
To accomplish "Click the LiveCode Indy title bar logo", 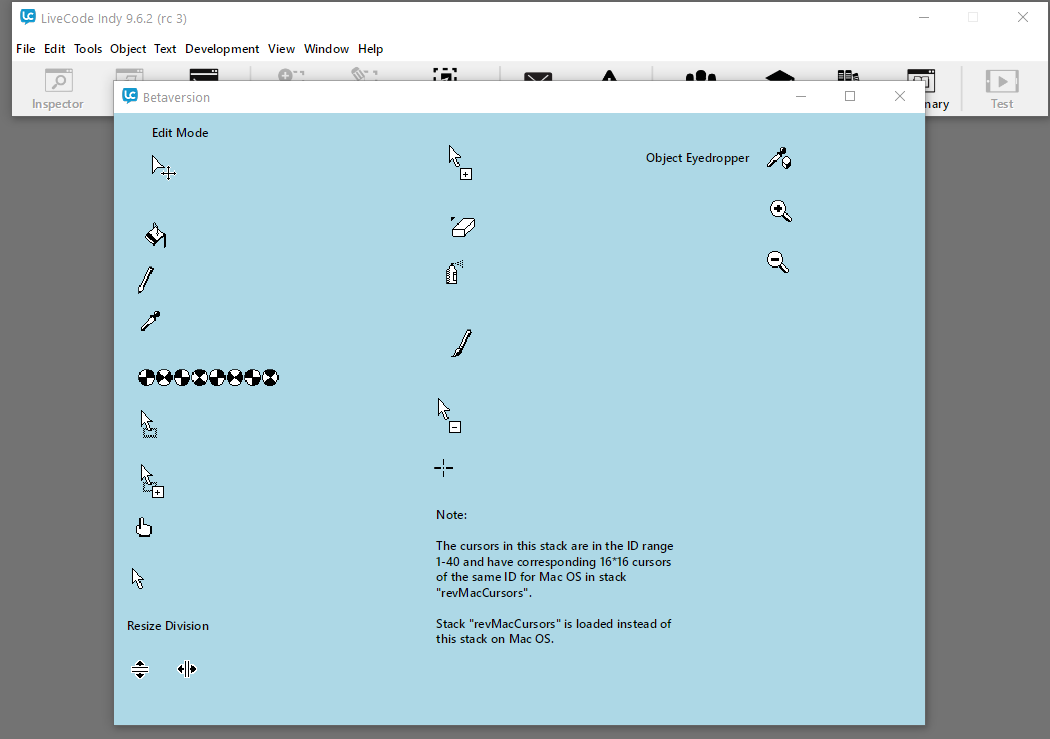I will tap(27, 17).
